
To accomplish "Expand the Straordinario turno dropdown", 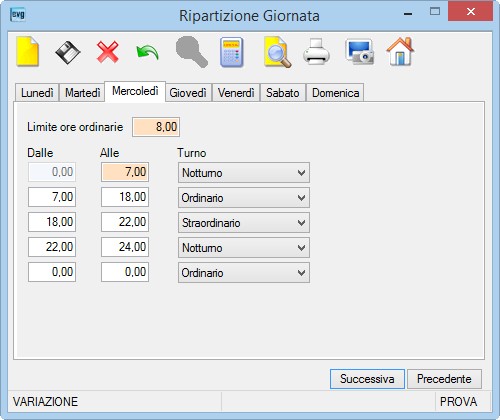I will (244, 223).
